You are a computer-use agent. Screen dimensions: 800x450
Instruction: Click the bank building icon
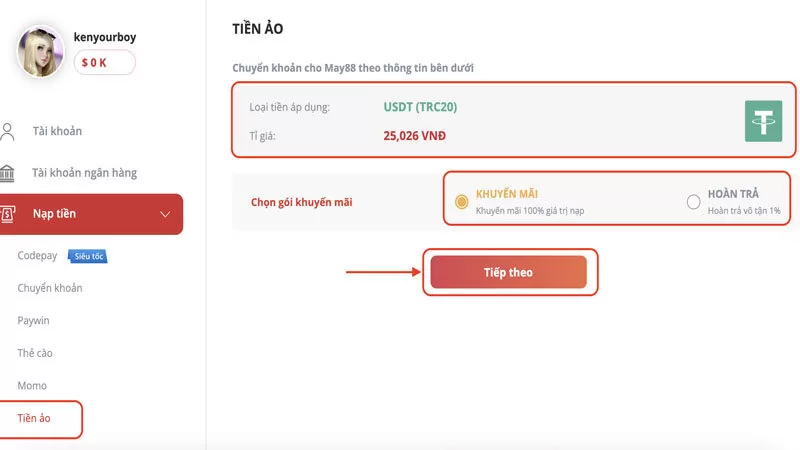pos(9,173)
